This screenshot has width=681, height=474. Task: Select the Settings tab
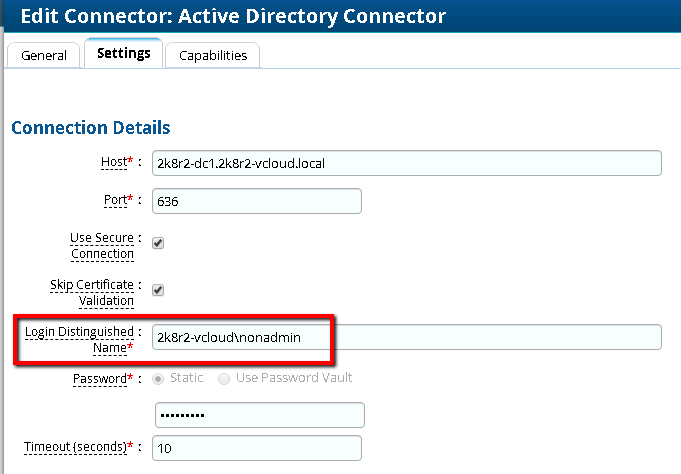click(x=124, y=53)
